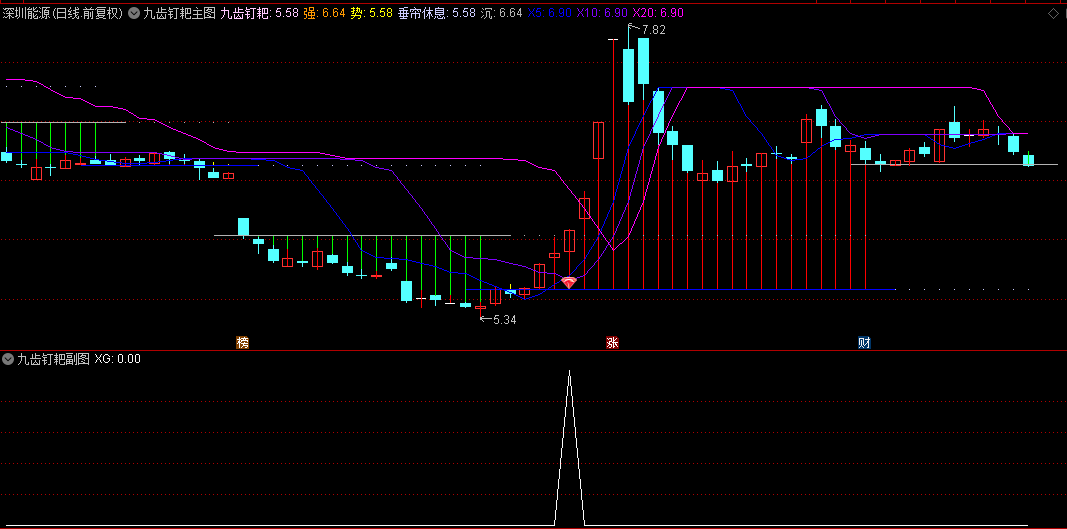
Task: Click the white XG signal spike peak
Action: point(569,373)
